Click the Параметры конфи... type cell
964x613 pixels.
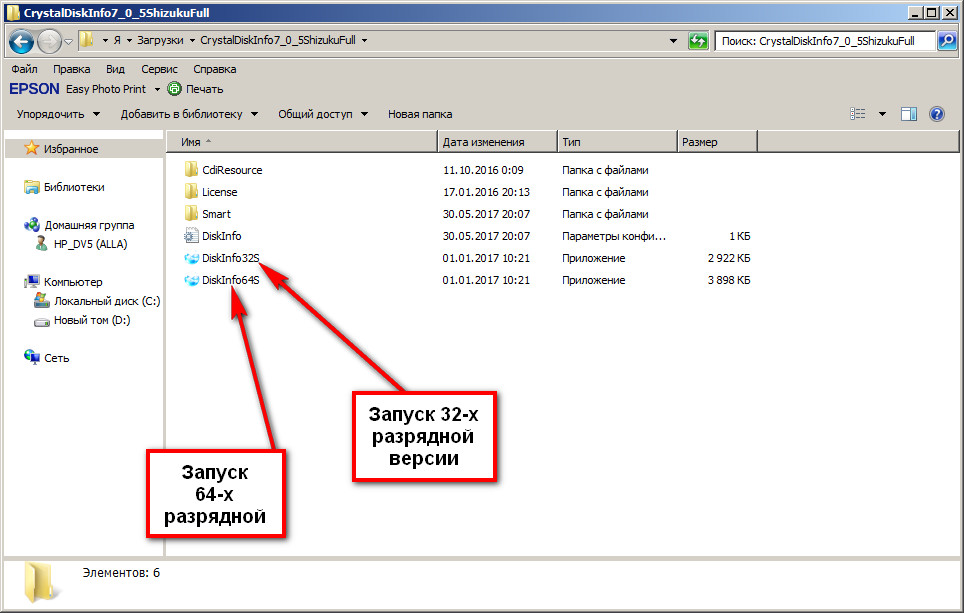pos(614,236)
